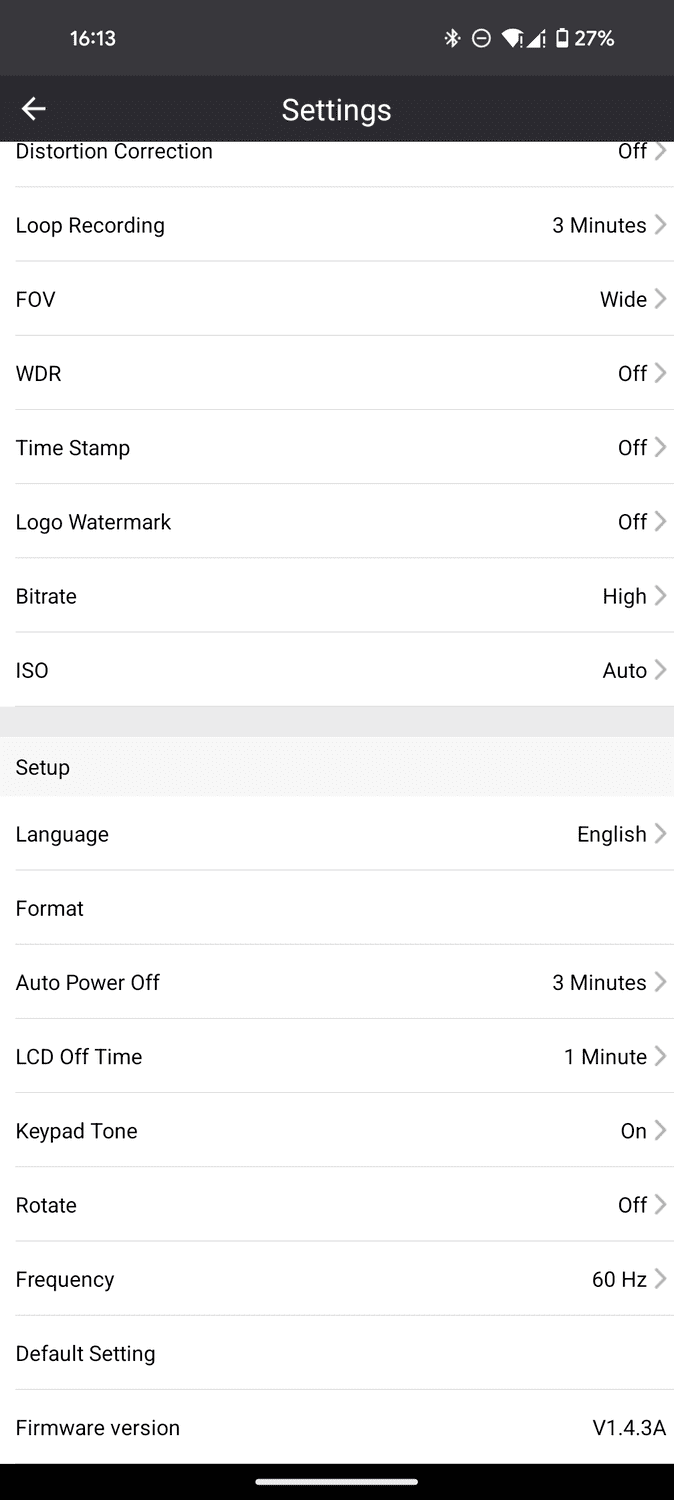Change WDR Off setting
This screenshot has height=1500, width=674.
632,374
